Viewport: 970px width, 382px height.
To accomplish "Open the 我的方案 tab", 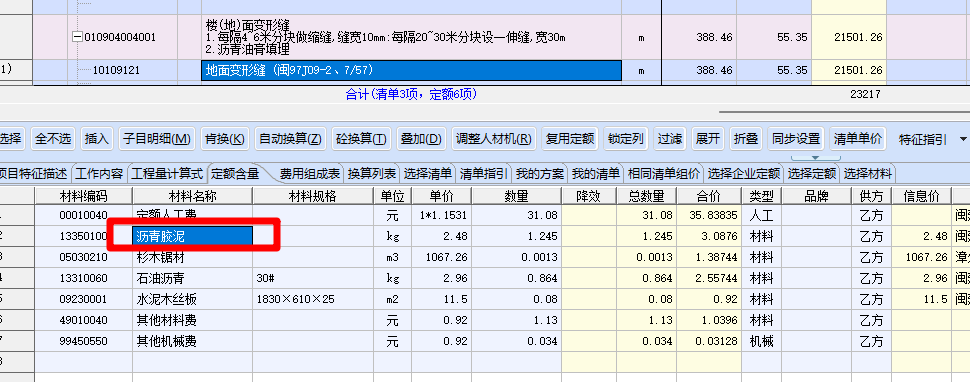I will (539, 174).
